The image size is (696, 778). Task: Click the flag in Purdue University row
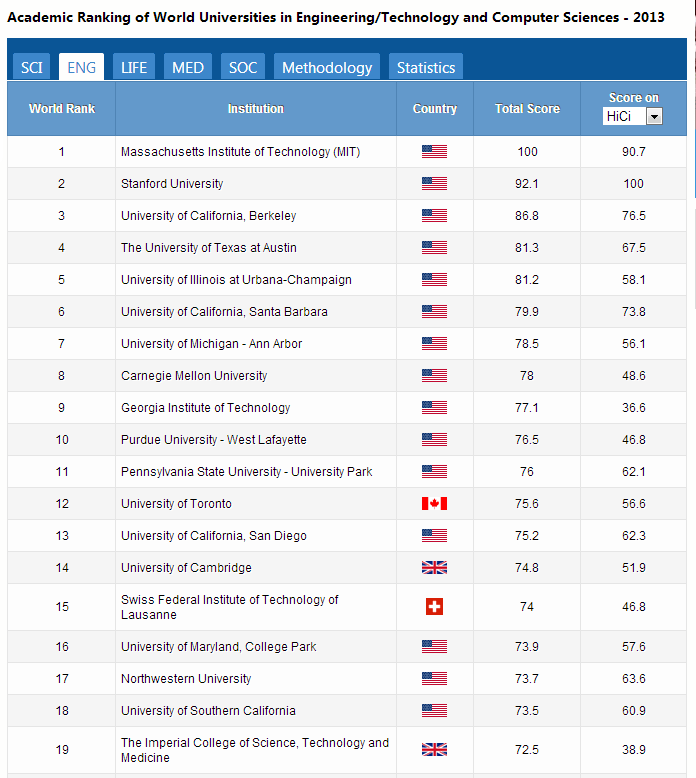[x=435, y=440]
